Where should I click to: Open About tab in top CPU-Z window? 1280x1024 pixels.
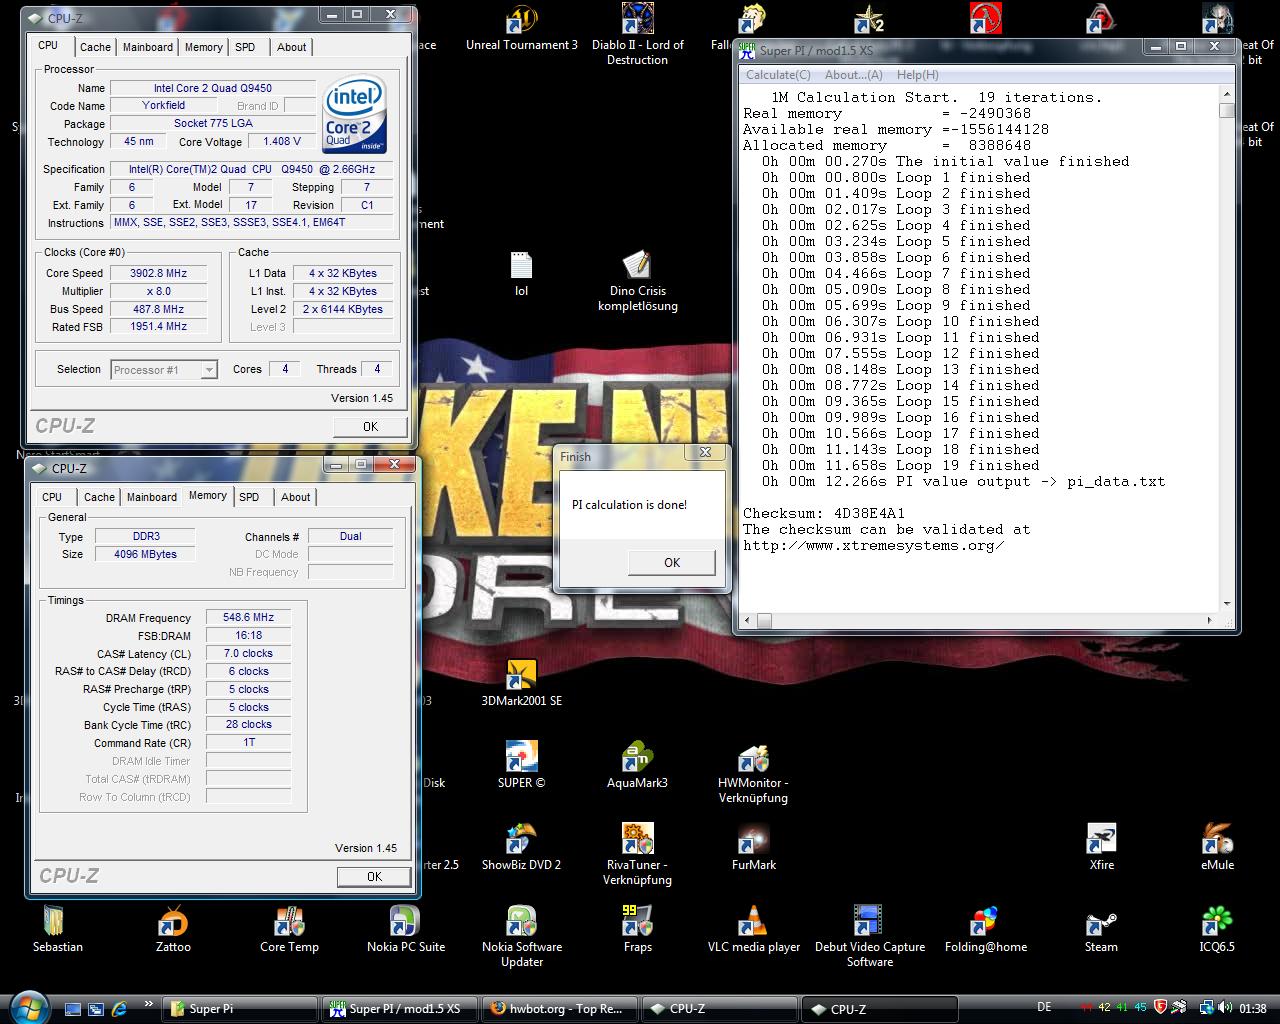[x=292, y=47]
